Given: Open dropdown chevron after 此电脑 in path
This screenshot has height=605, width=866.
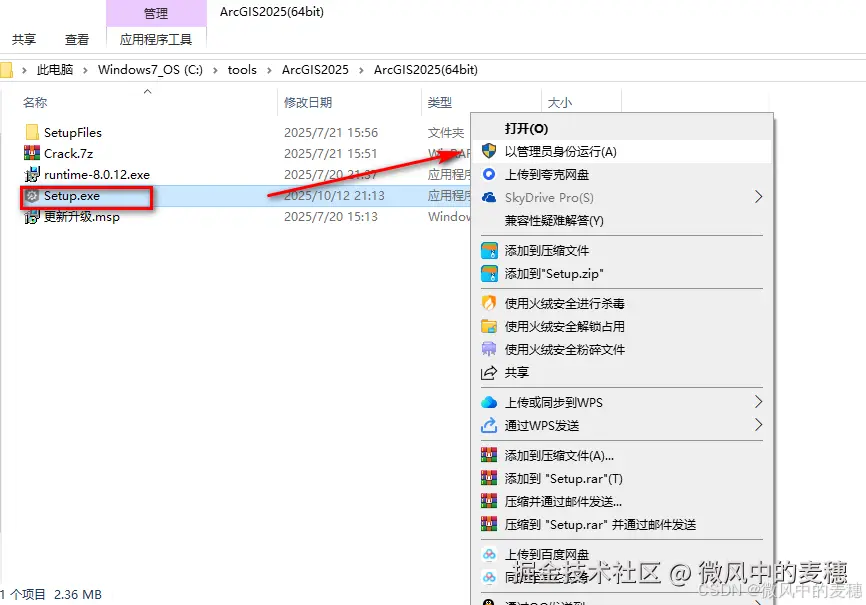Looking at the screenshot, I should coord(85,70).
